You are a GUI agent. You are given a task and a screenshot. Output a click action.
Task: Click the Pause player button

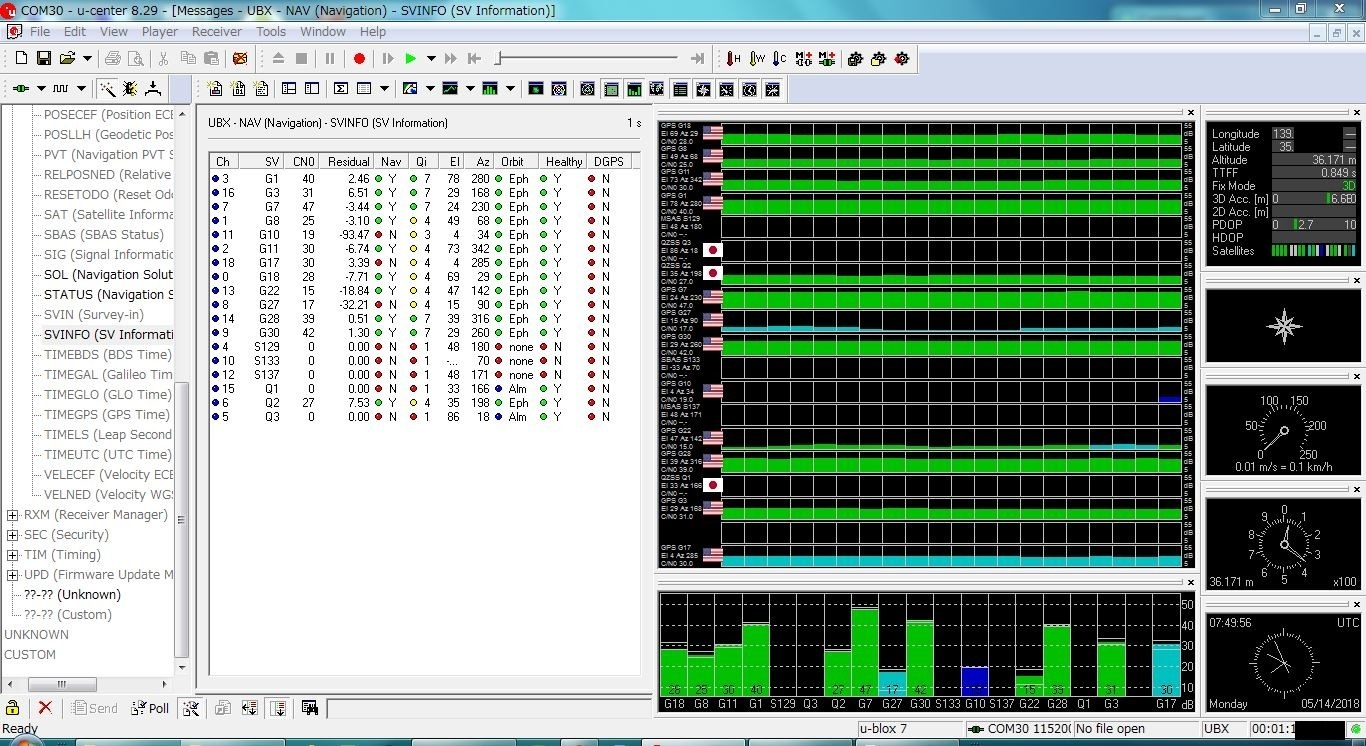coord(330,59)
